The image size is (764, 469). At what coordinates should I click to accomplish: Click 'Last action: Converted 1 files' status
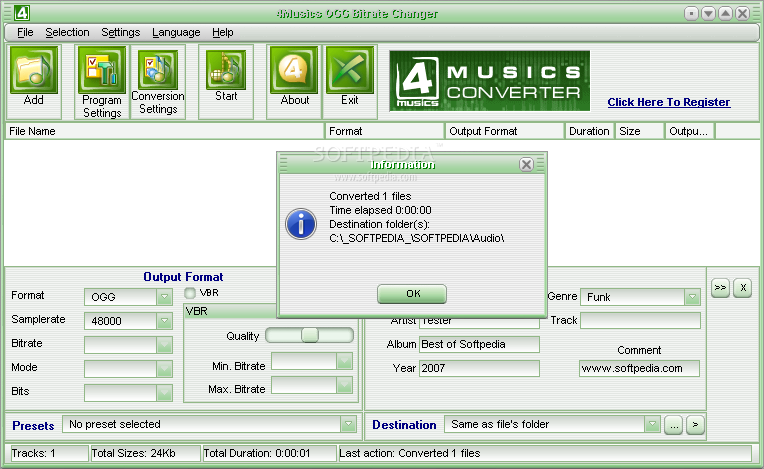(410, 453)
